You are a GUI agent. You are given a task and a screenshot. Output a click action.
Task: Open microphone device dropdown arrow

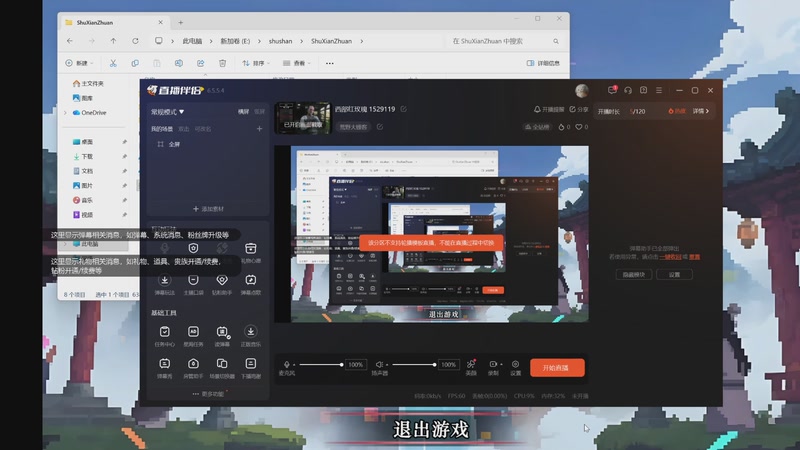[294, 365]
